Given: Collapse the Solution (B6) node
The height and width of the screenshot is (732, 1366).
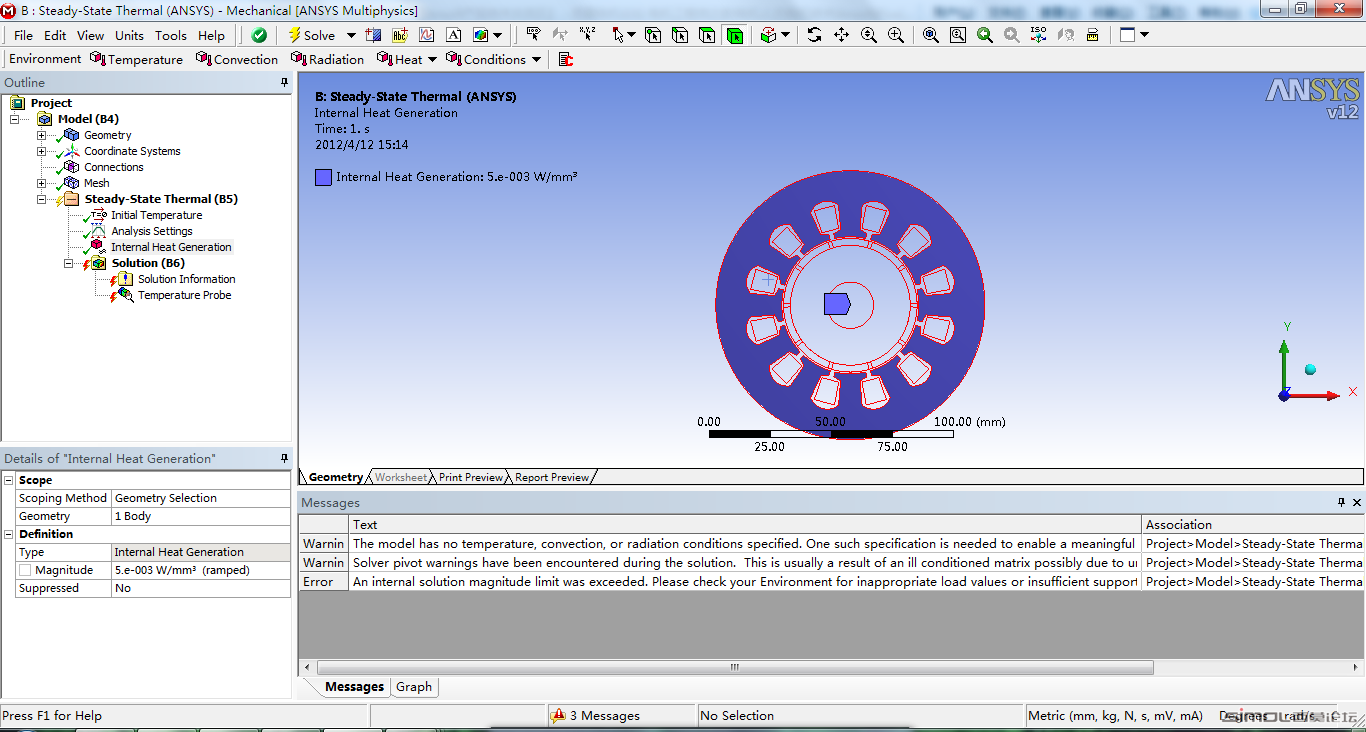Looking at the screenshot, I should 69,263.
